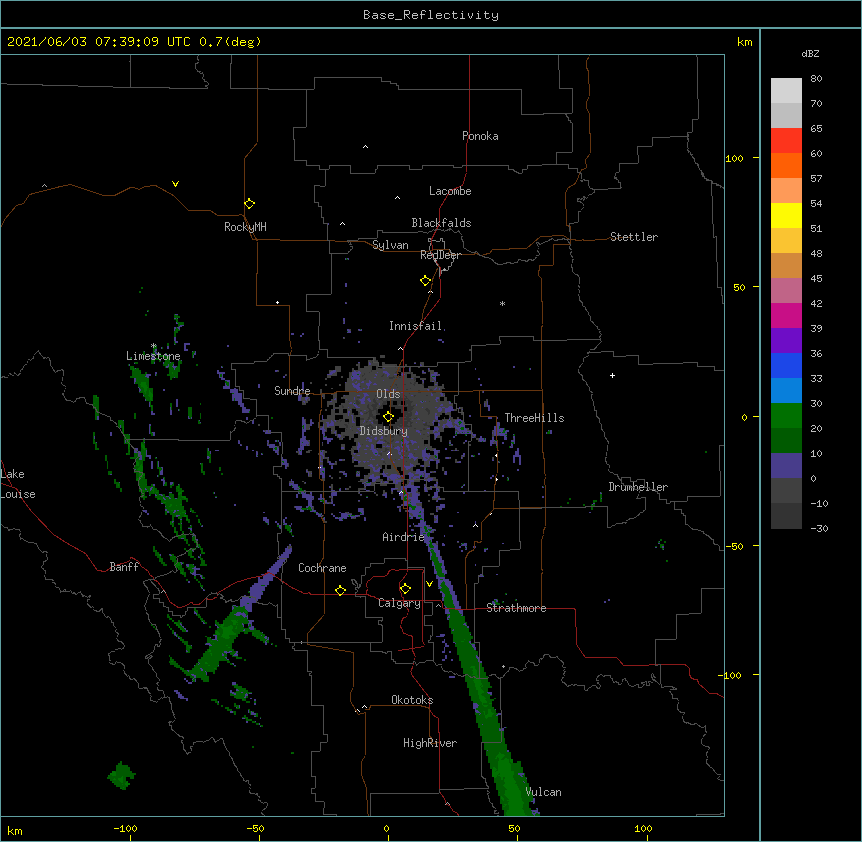The height and width of the screenshot is (842, 862).
Task: Click the Banff label
Action: 124,567
